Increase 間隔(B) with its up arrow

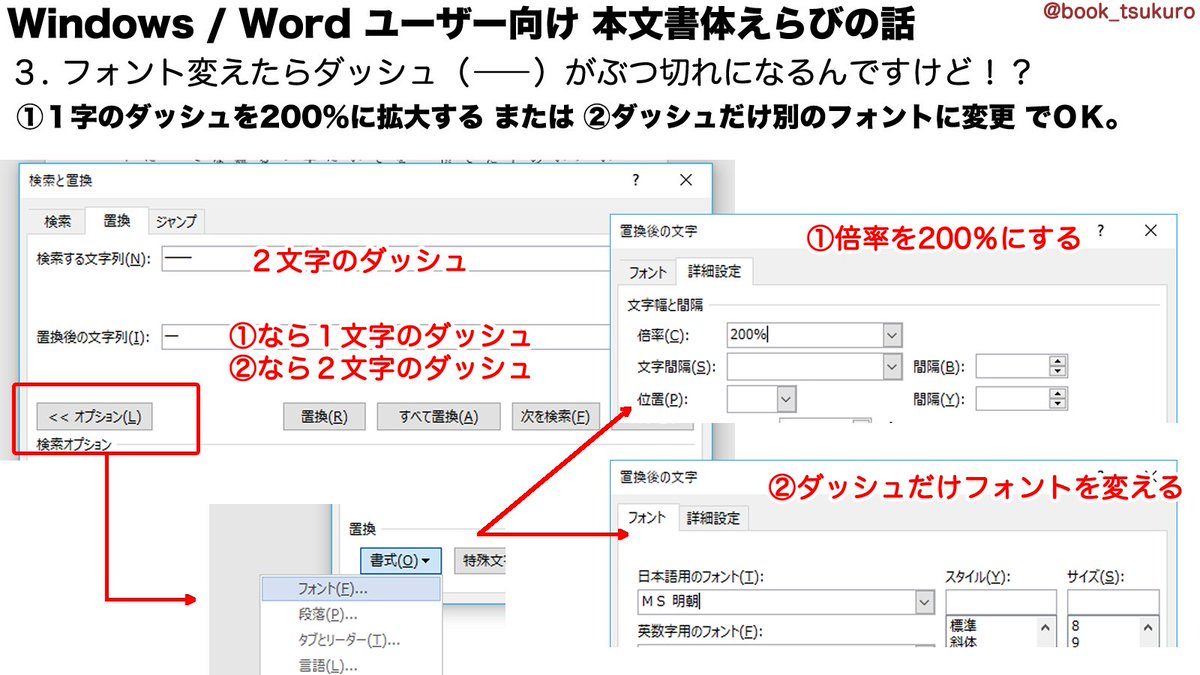[x=1058, y=361]
